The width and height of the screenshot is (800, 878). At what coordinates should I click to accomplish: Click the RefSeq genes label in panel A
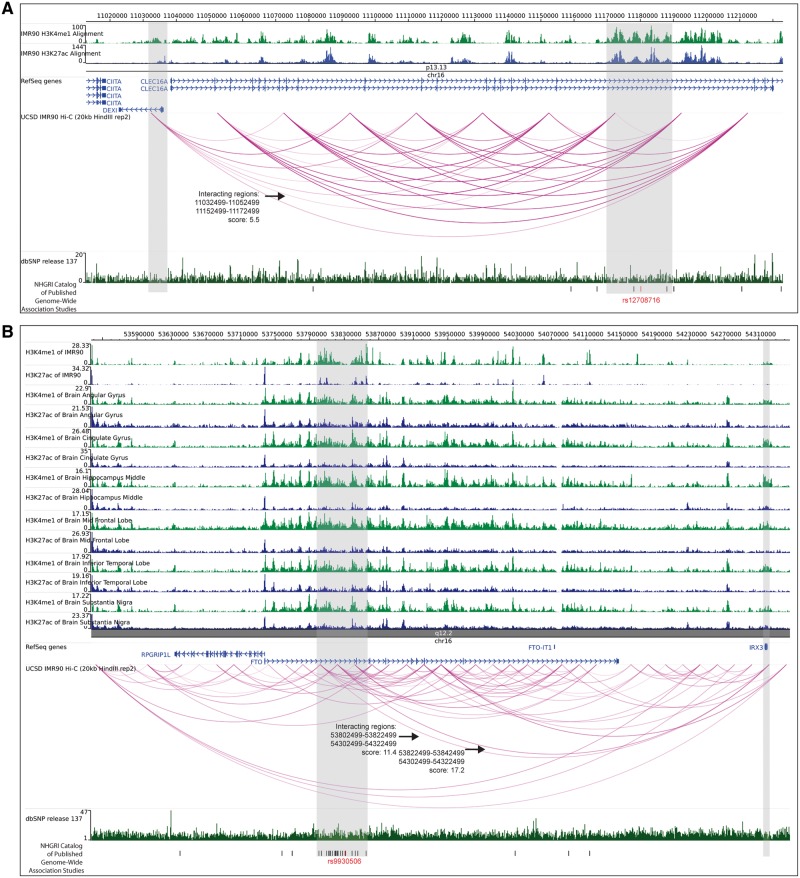41,81
